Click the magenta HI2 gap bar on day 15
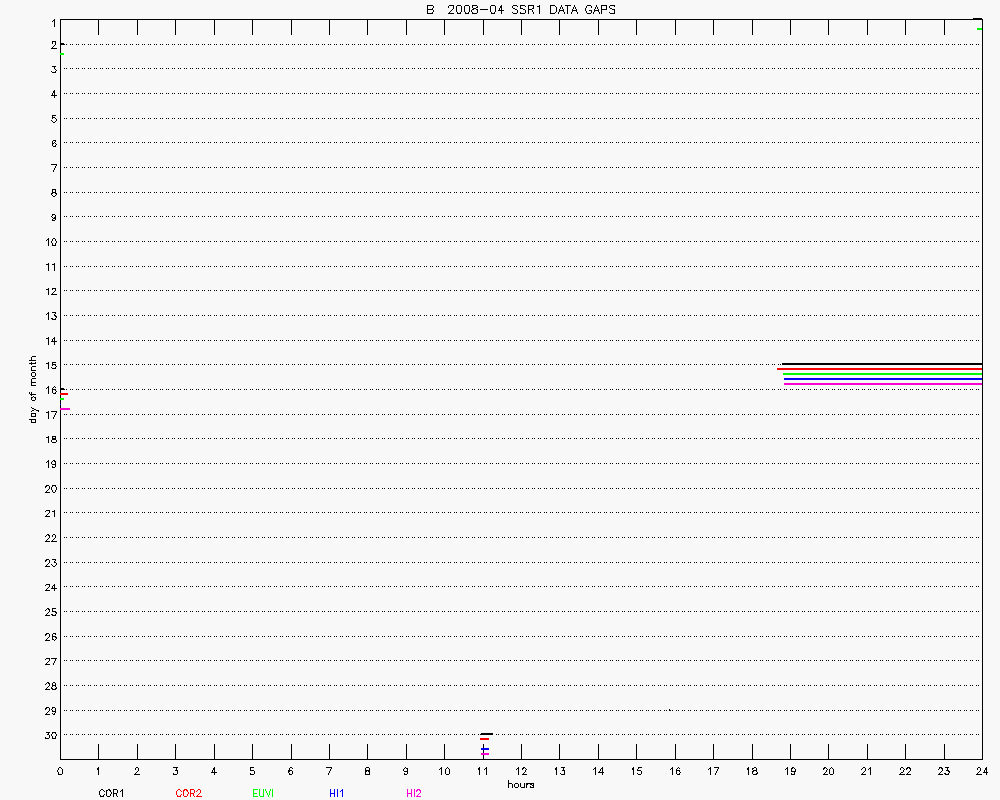 [x=880, y=384]
